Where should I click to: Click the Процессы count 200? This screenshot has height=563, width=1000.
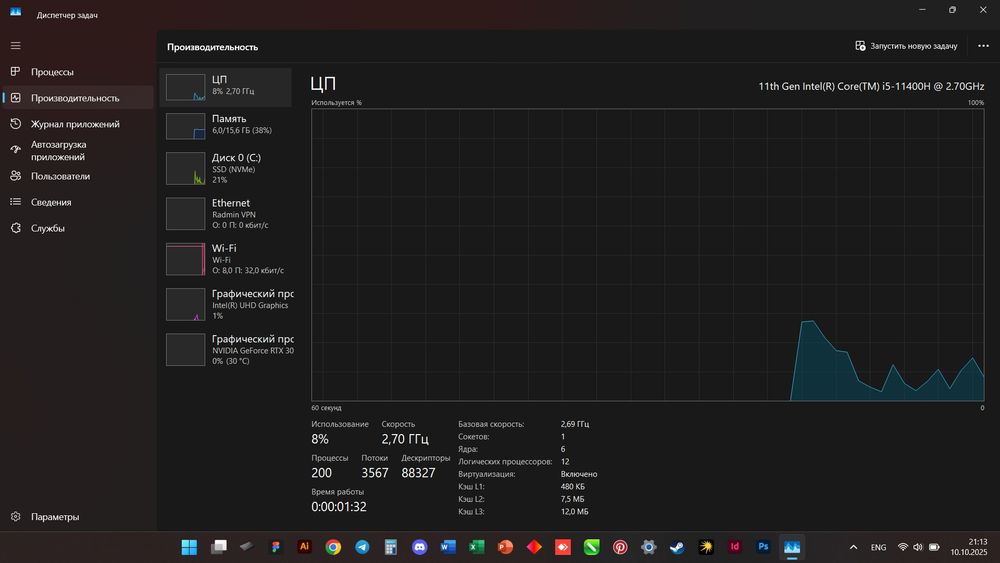coord(321,472)
